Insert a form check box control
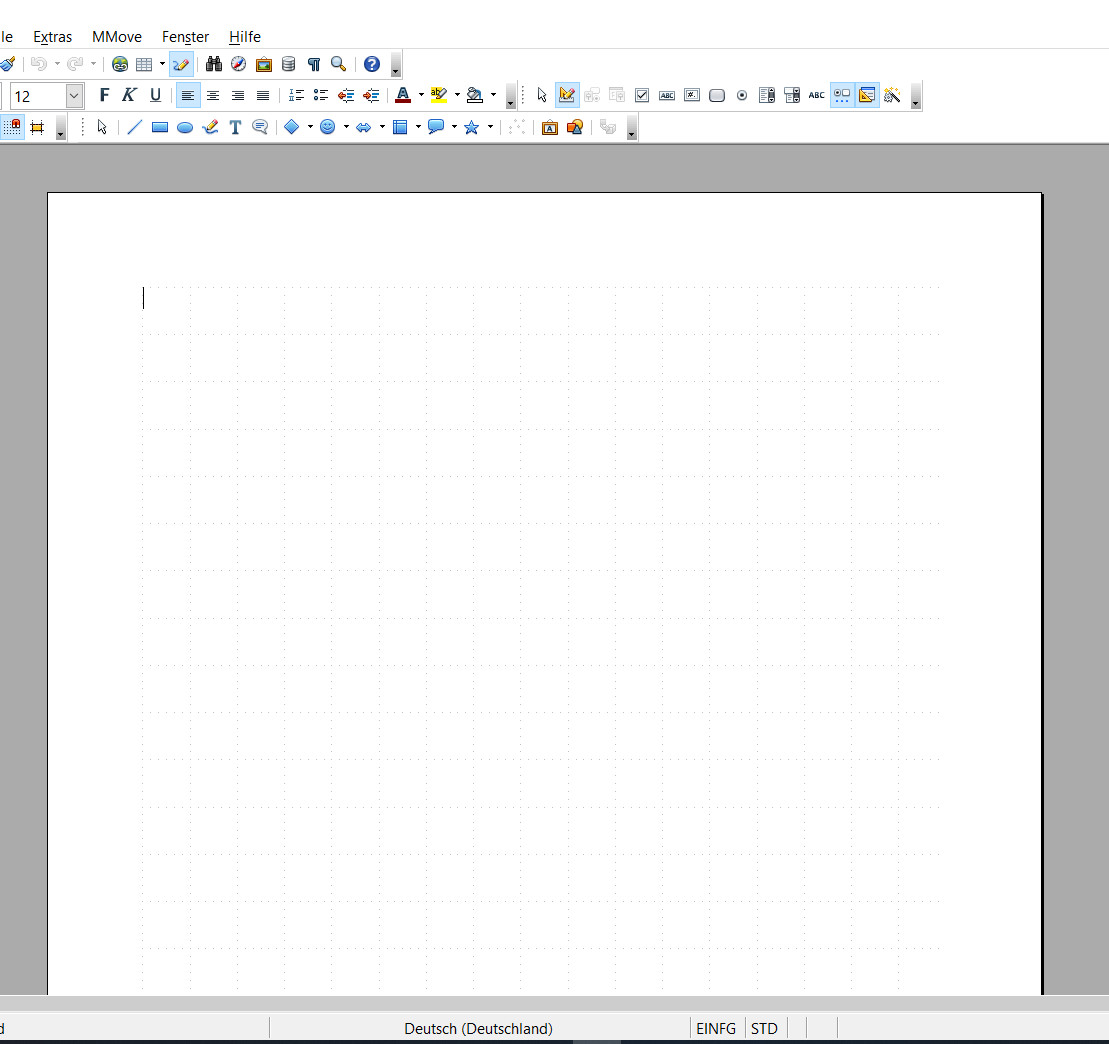Viewport: 1109px width, 1044px height. point(642,95)
